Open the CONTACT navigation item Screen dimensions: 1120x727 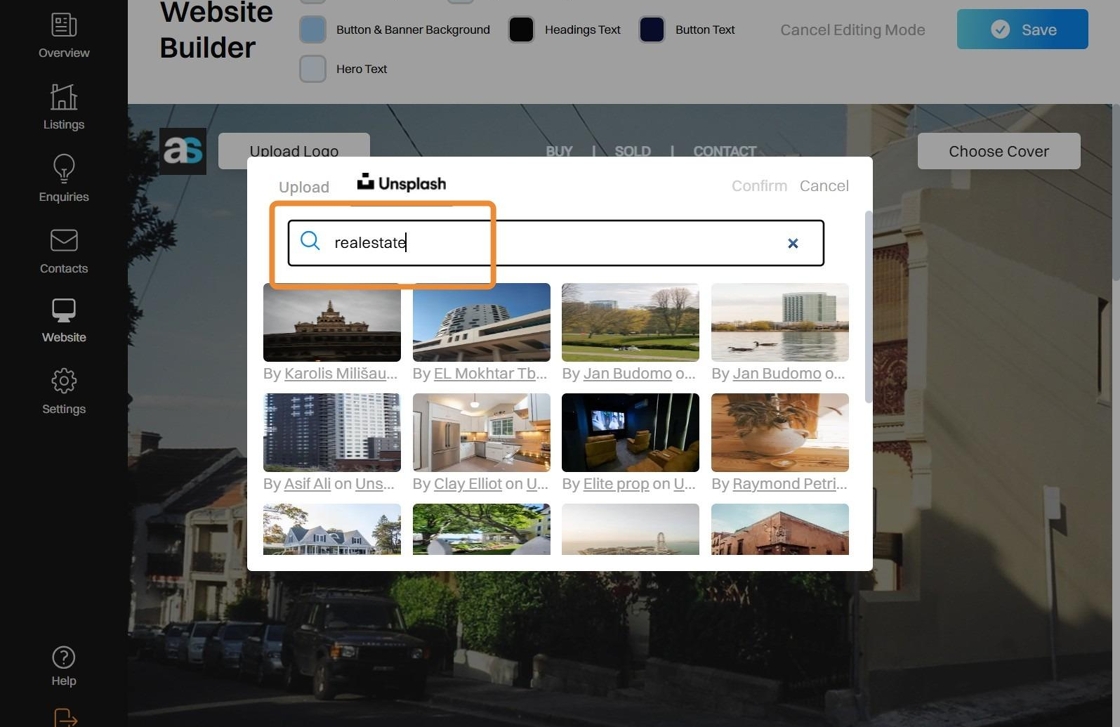[x=724, y=151]
